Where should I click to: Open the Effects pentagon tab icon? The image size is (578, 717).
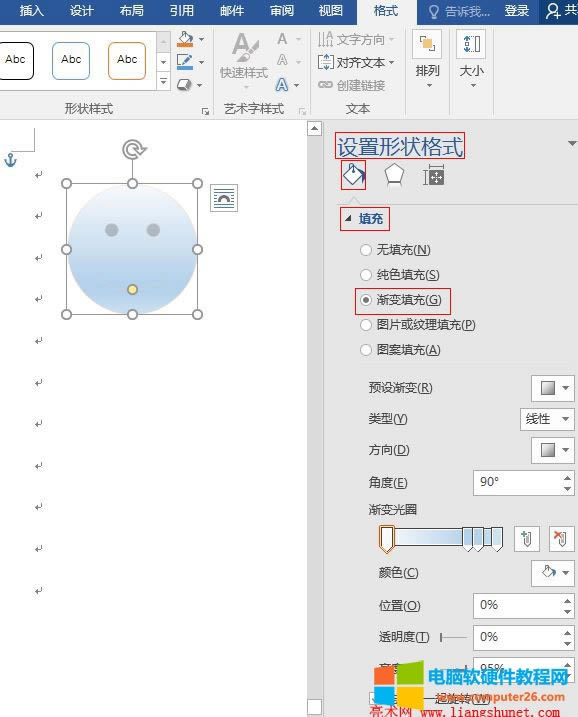(x=394, y=175)
